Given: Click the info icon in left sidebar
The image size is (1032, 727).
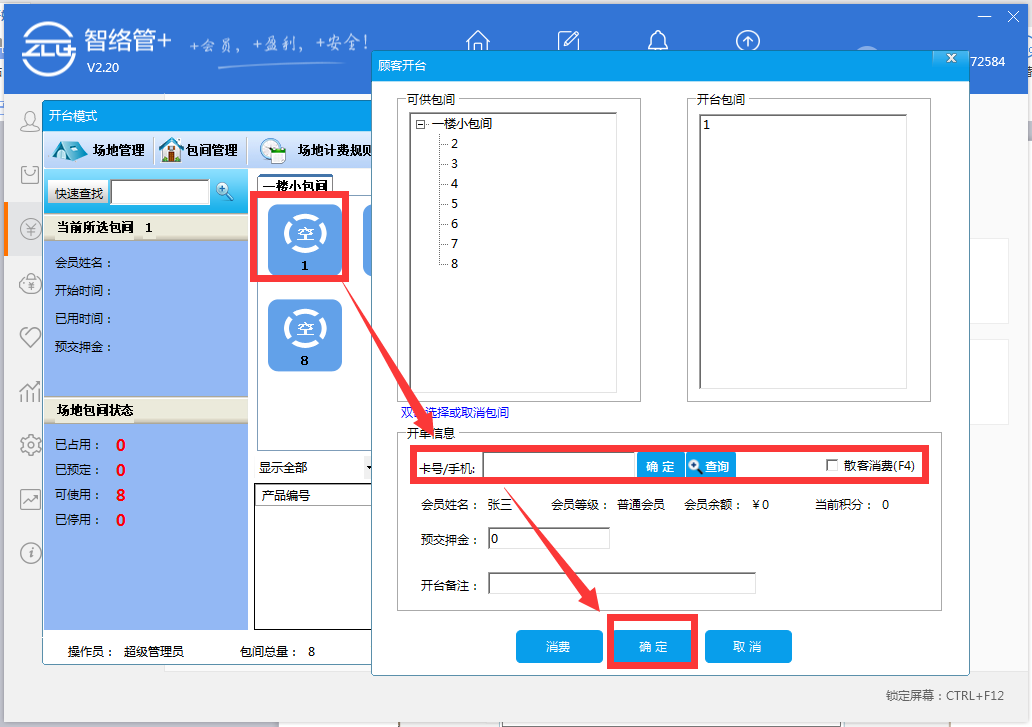Looking at the screenshot, I should click(31, 552).
